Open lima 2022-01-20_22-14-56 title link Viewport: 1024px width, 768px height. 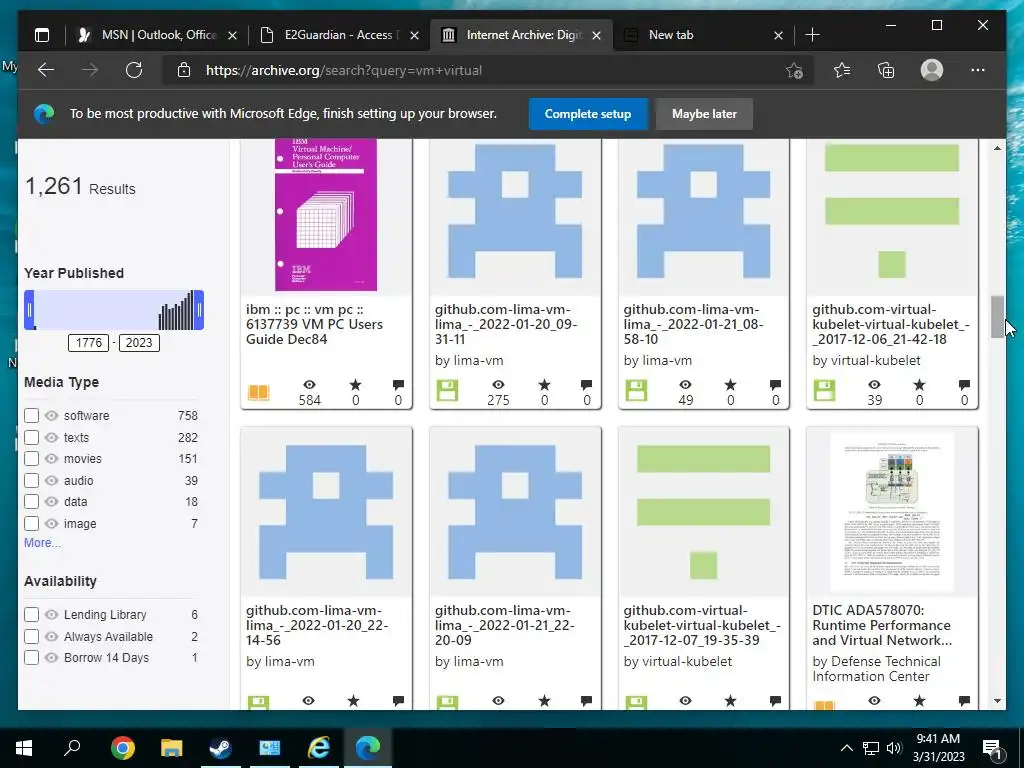click(317, 625)
